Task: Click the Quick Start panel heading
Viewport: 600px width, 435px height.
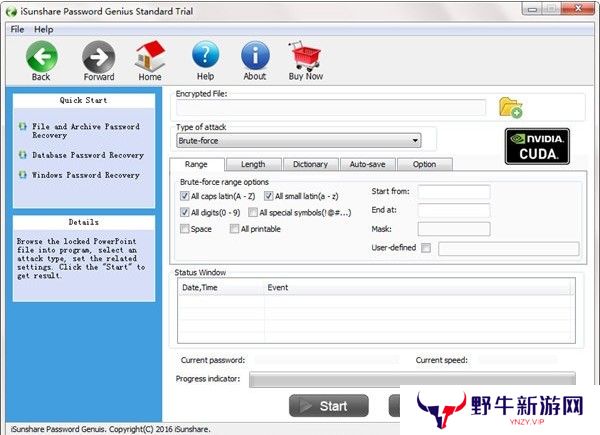Action: [83, 100]
